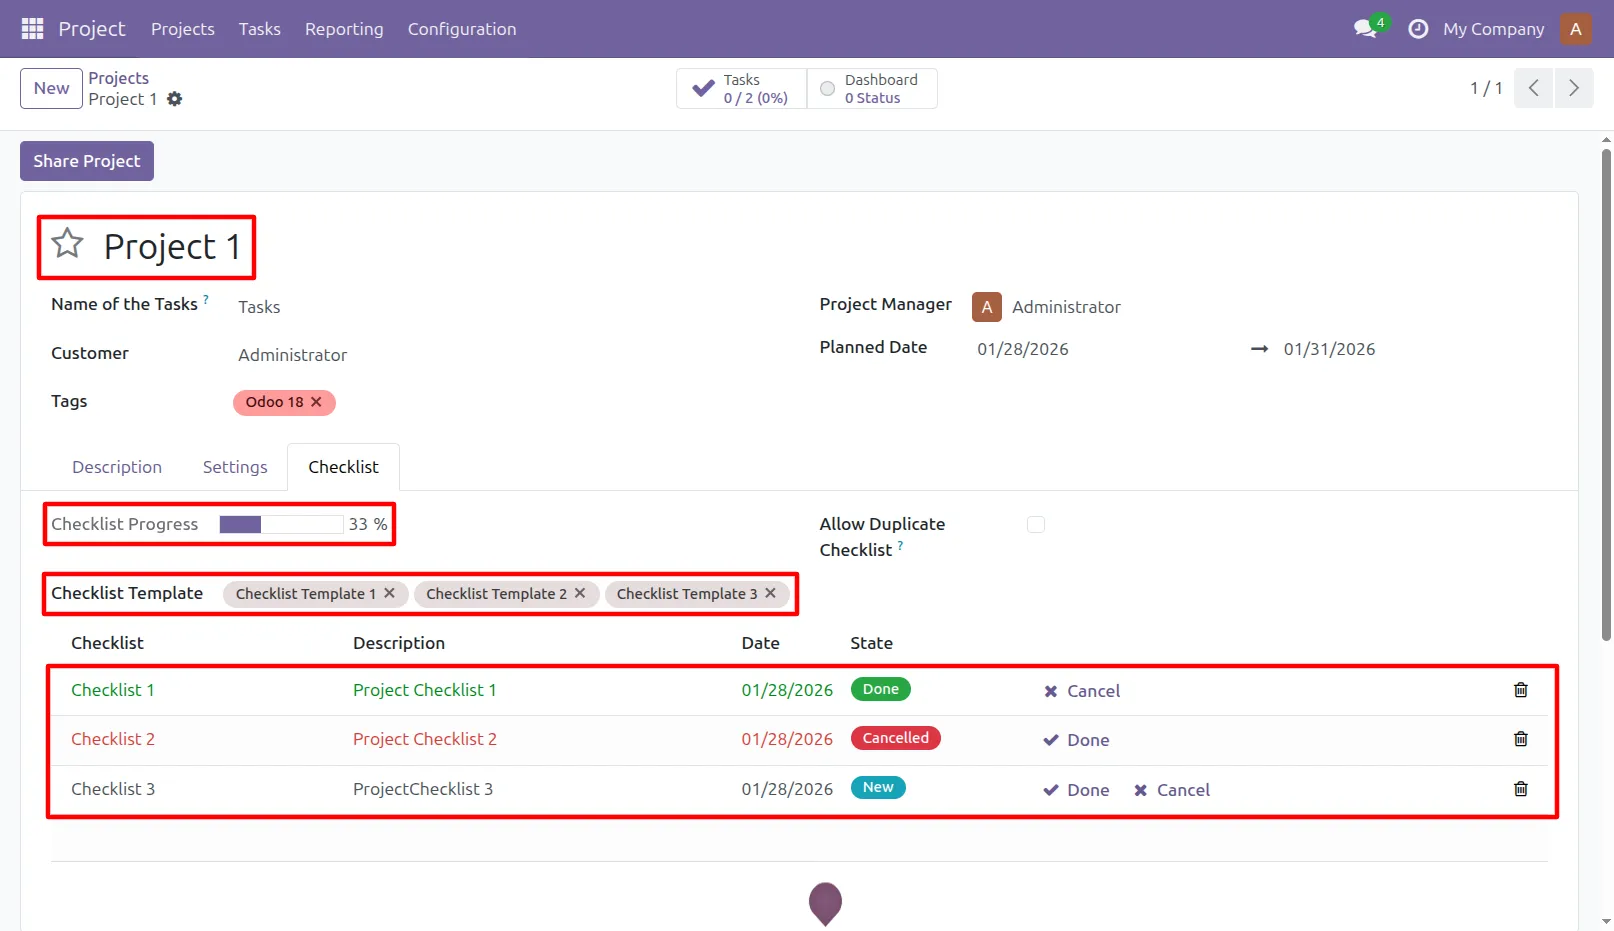This screenshot has width=1614, height=931.
Task: Remove Checklist Template 2 tag
Action: click(x=580, y=593)
